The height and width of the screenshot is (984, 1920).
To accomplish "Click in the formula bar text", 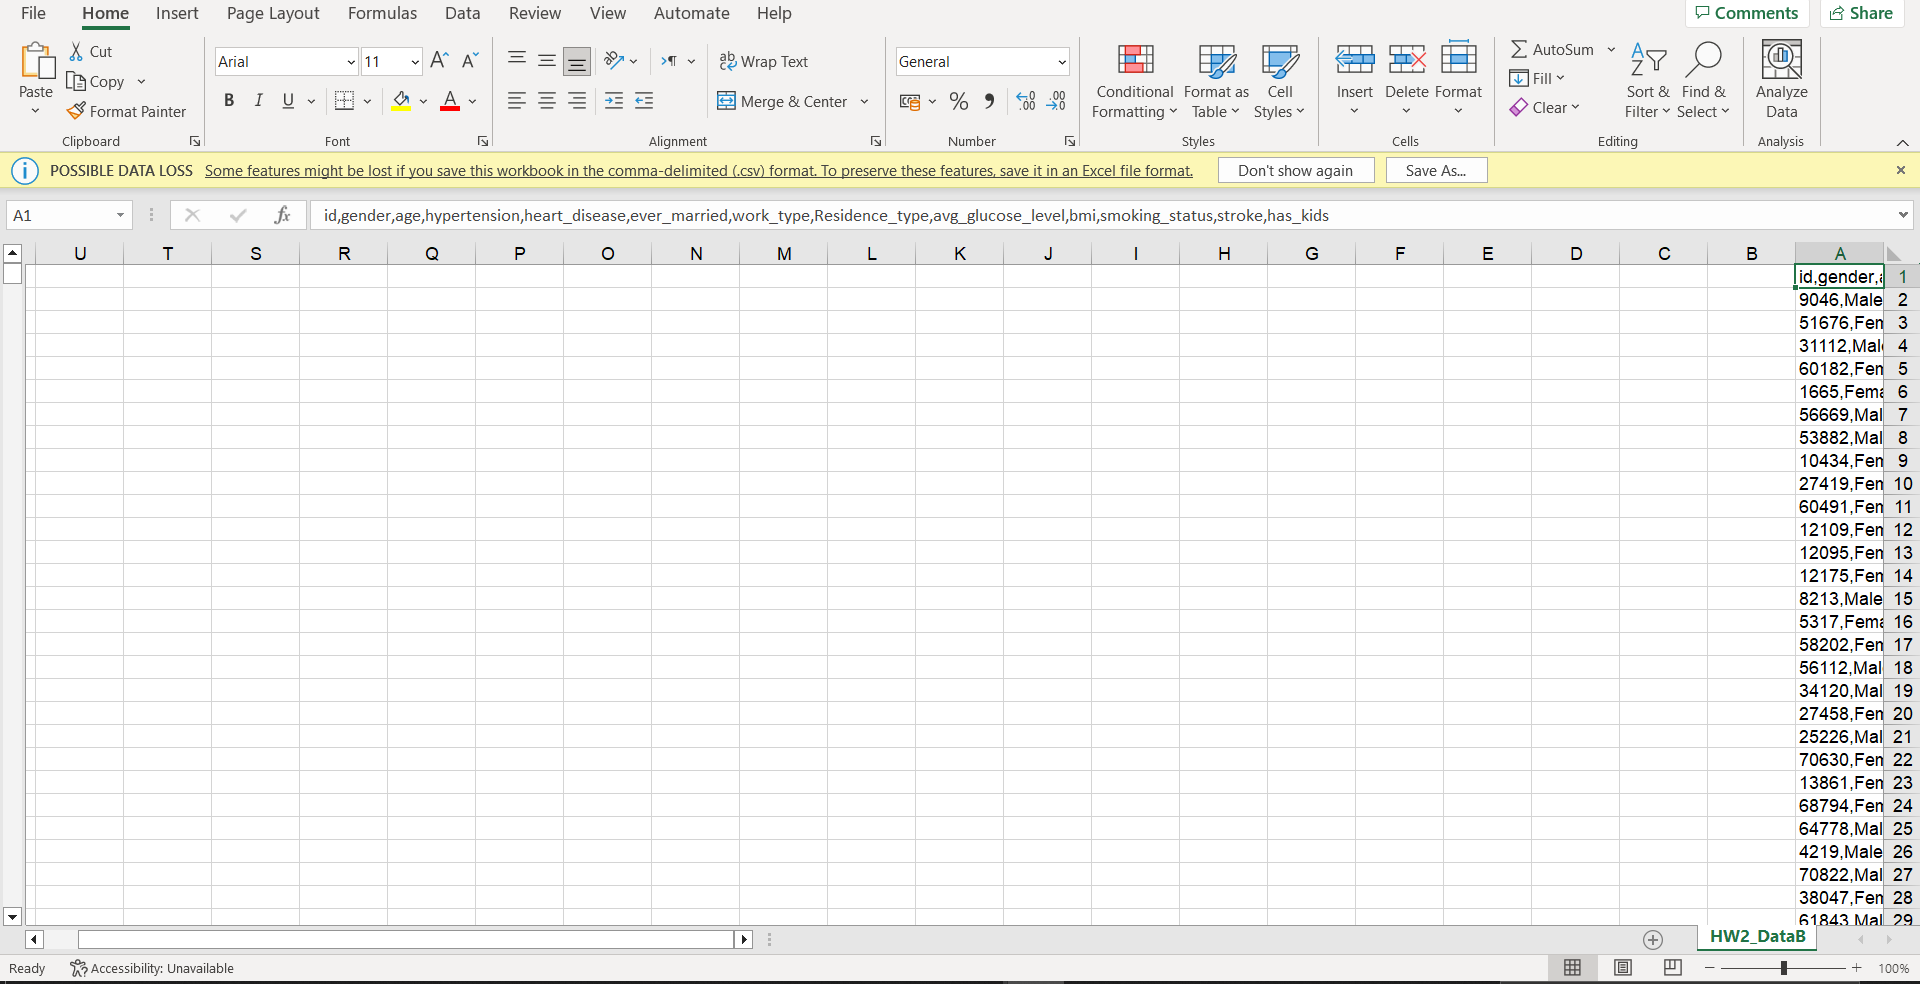I will click(826, 215).
